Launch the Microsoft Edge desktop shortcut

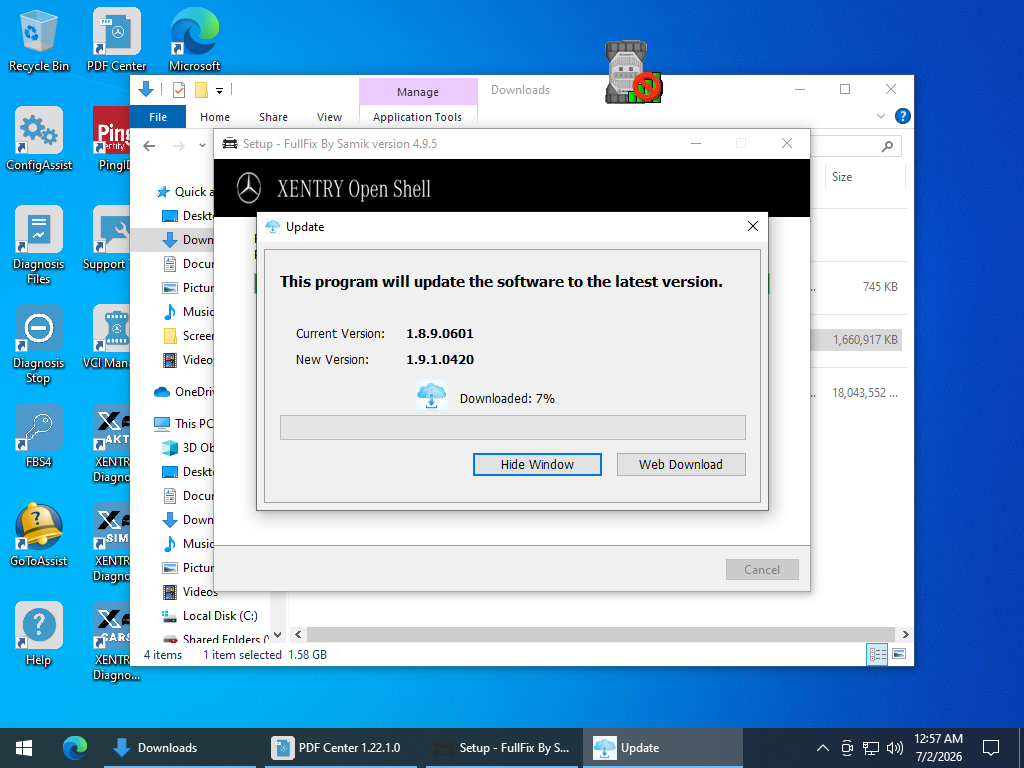[x=194, y=40]
